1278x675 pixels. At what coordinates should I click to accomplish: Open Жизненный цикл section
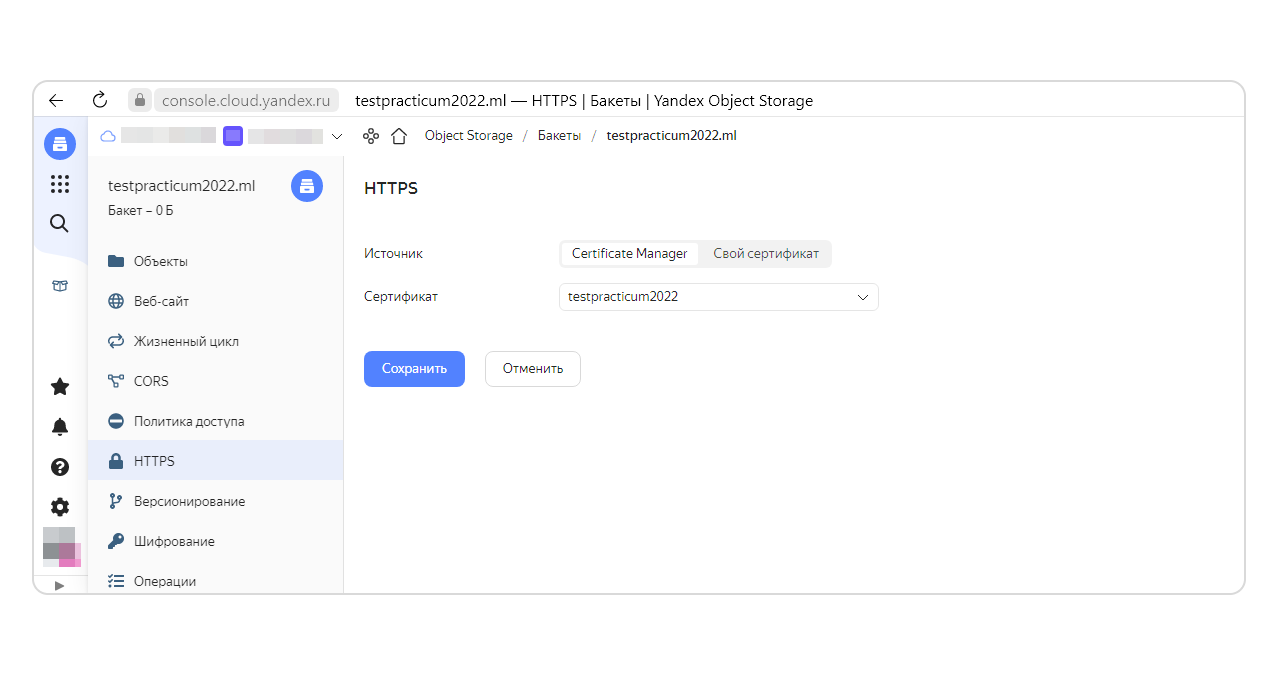click(215, 341)
